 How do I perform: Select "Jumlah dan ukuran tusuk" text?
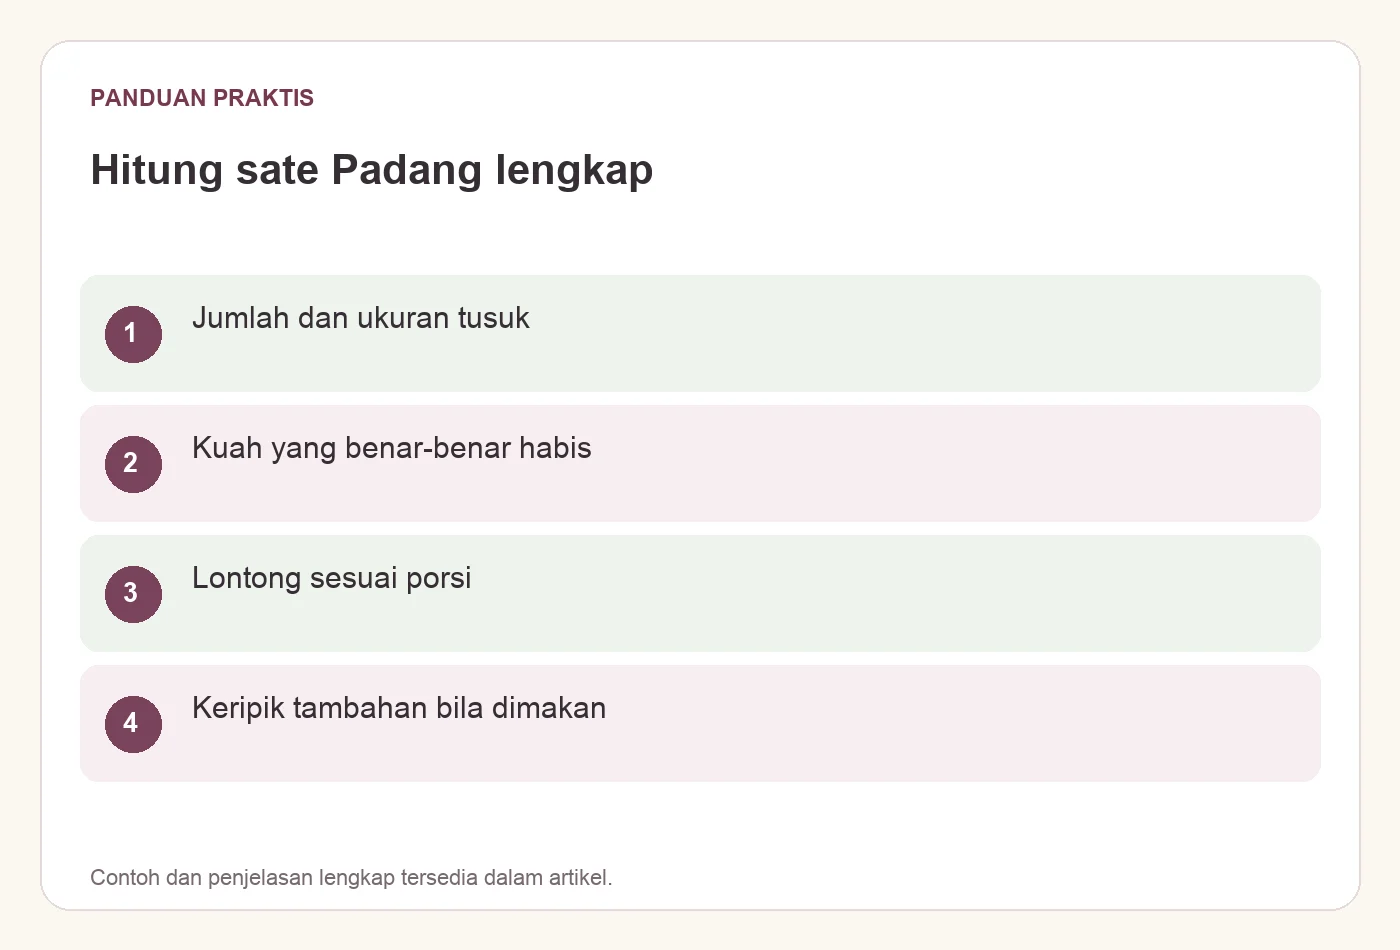point(361,318)
